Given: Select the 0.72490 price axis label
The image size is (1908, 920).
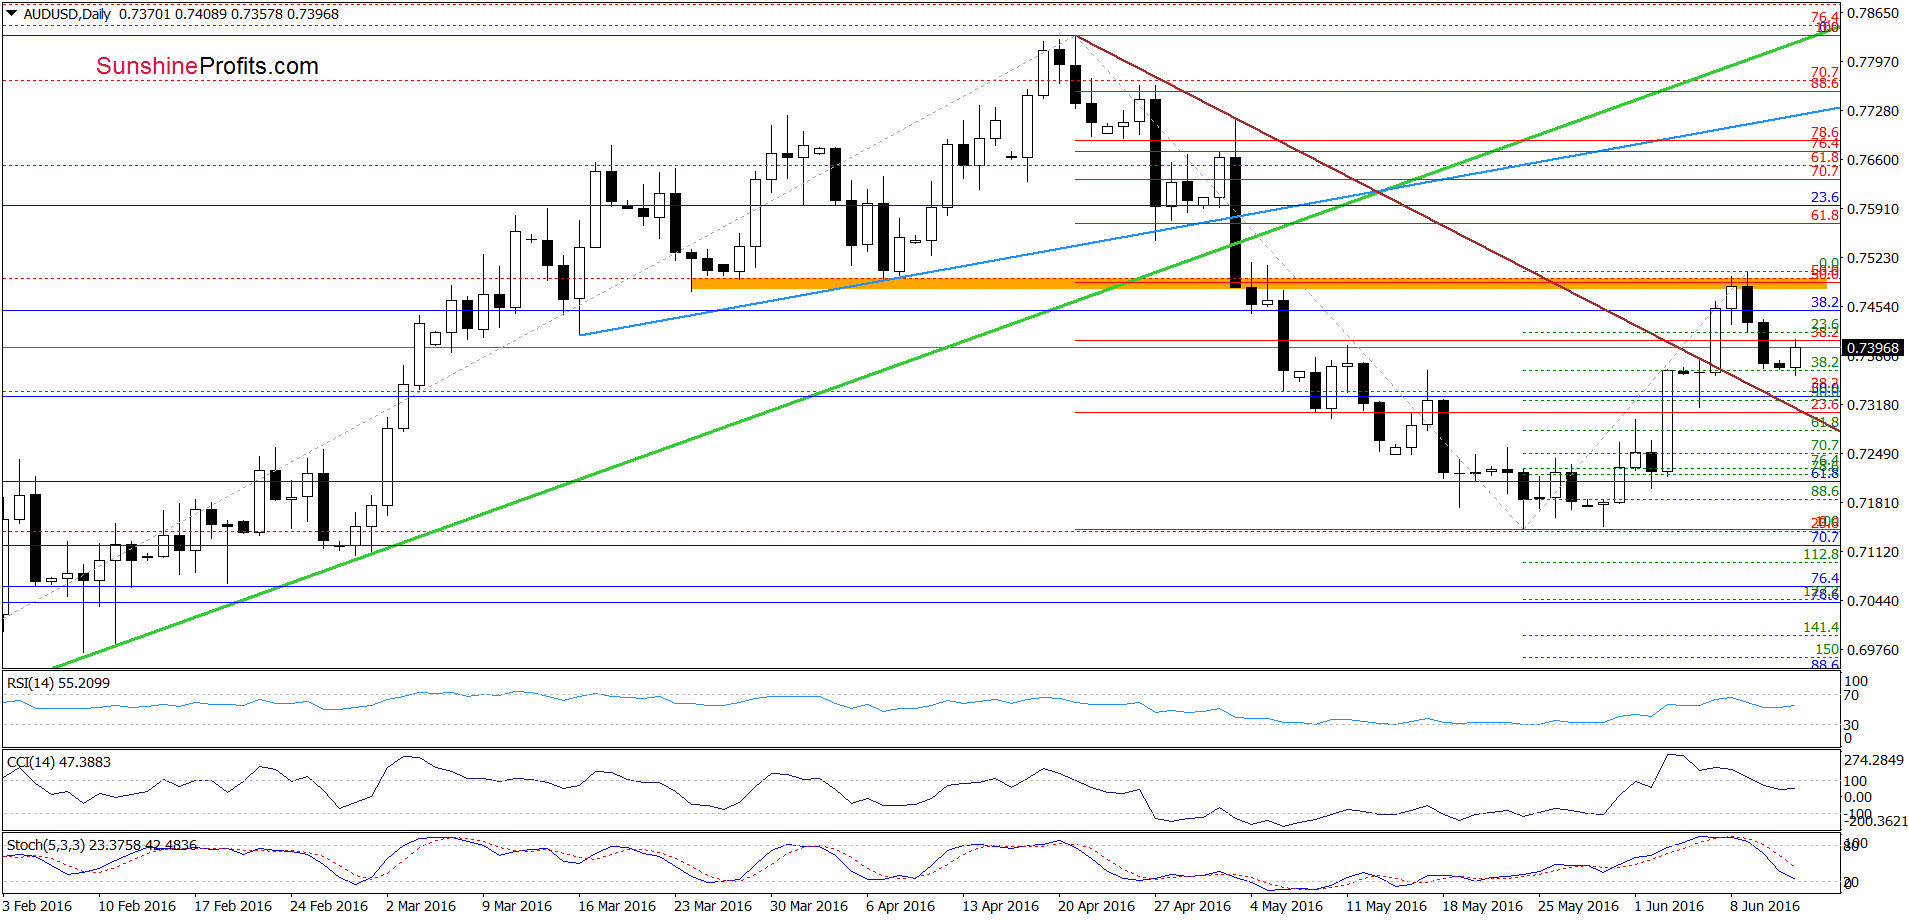Looking at the screenshot, I should tap(1872, 454).
